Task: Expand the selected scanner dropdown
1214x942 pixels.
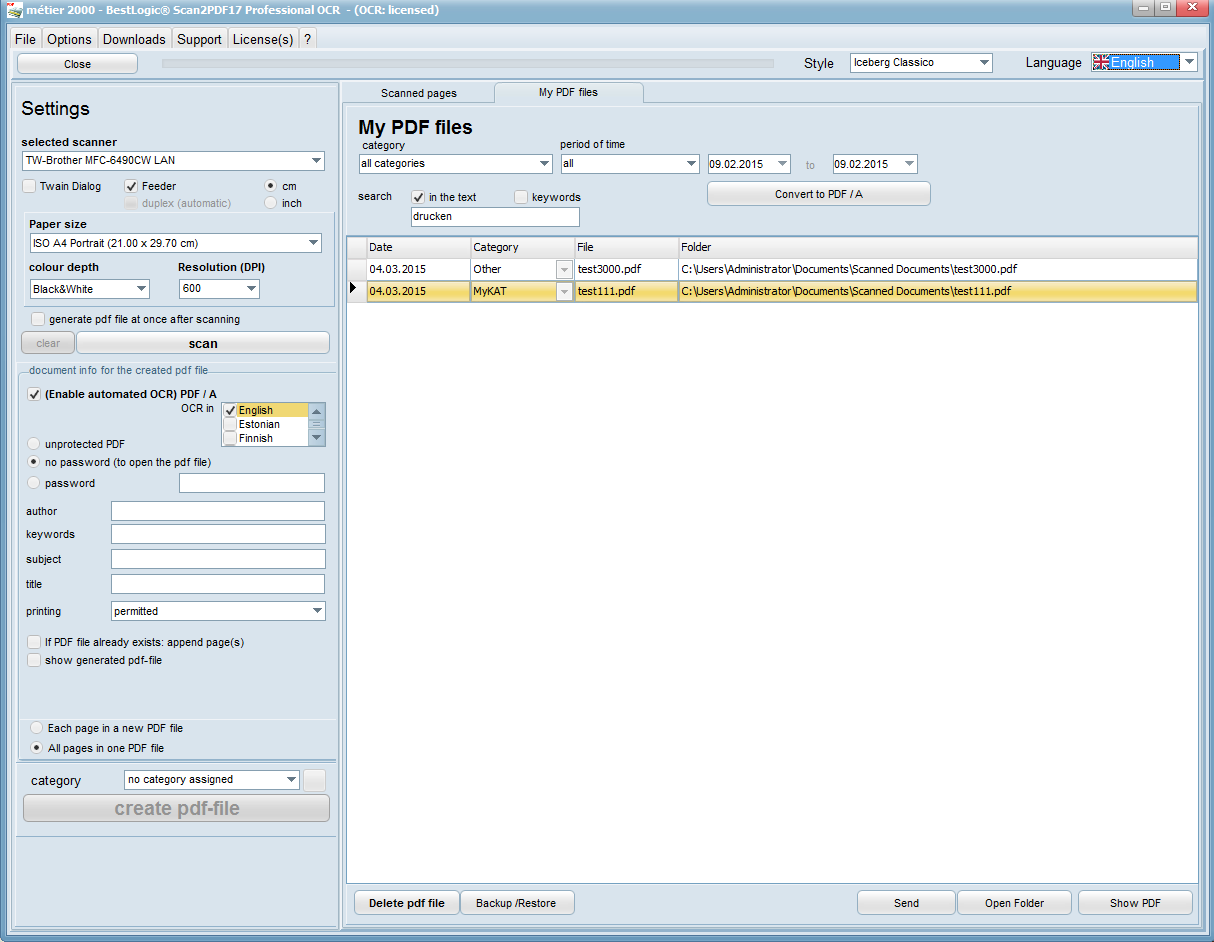Action: pos(316,161)
